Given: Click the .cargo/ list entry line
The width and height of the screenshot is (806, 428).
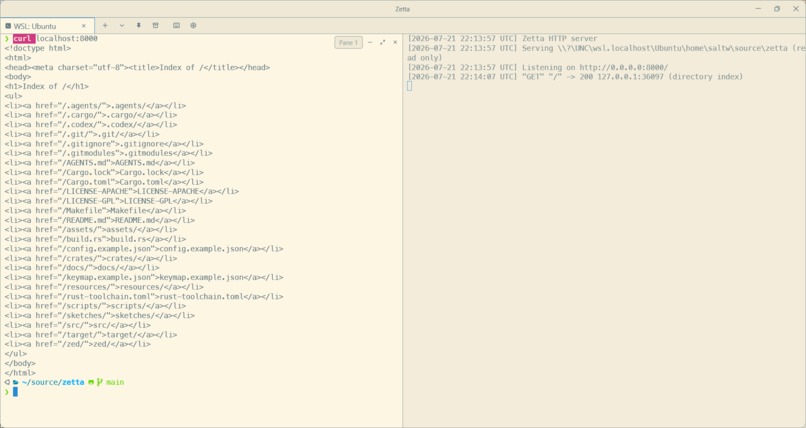Looking at the screenshot, I should [x=91, y=115].
